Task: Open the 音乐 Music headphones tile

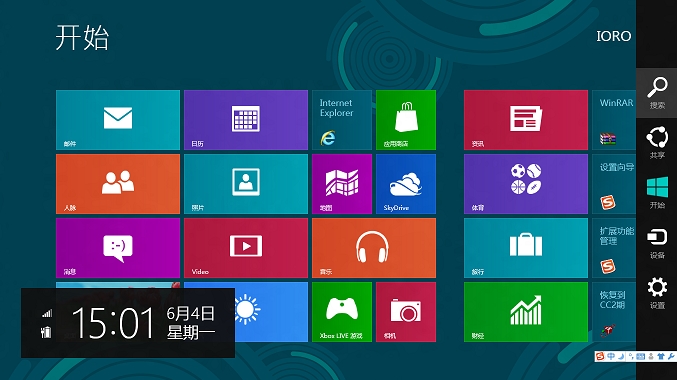Action: pos(374,248)
